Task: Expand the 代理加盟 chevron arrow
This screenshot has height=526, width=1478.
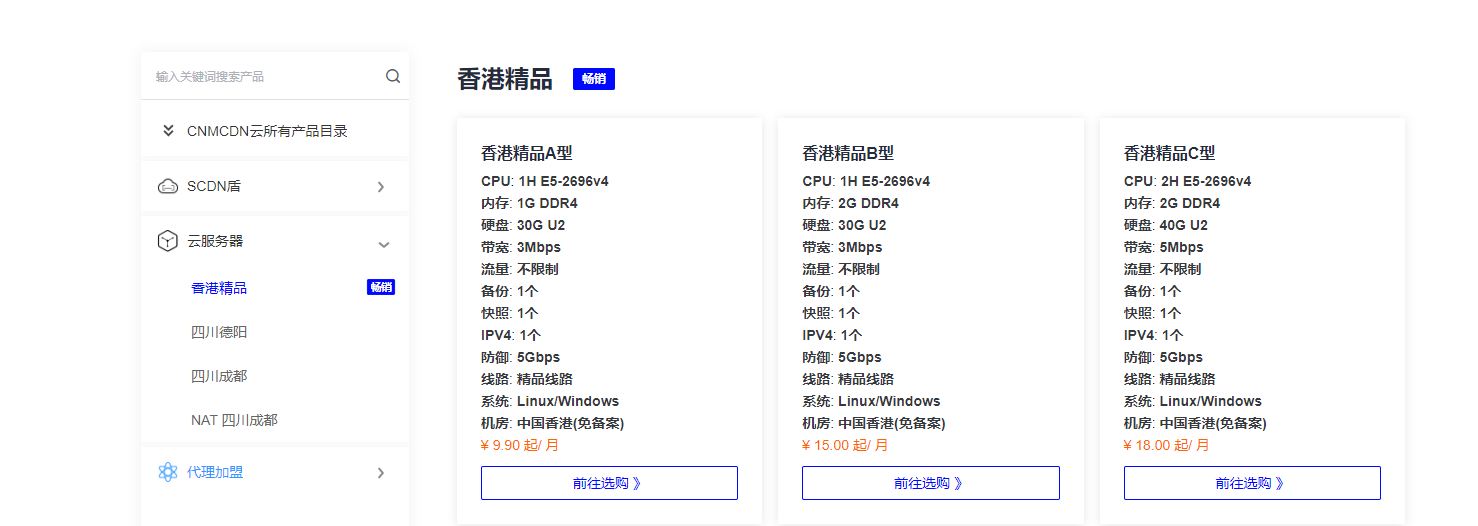Action: 381,473
